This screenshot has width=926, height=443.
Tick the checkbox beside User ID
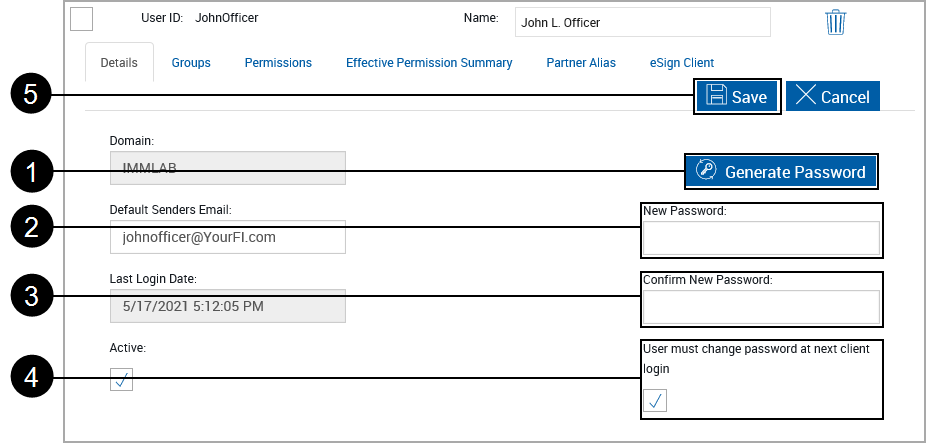click(x=82, y=20)
